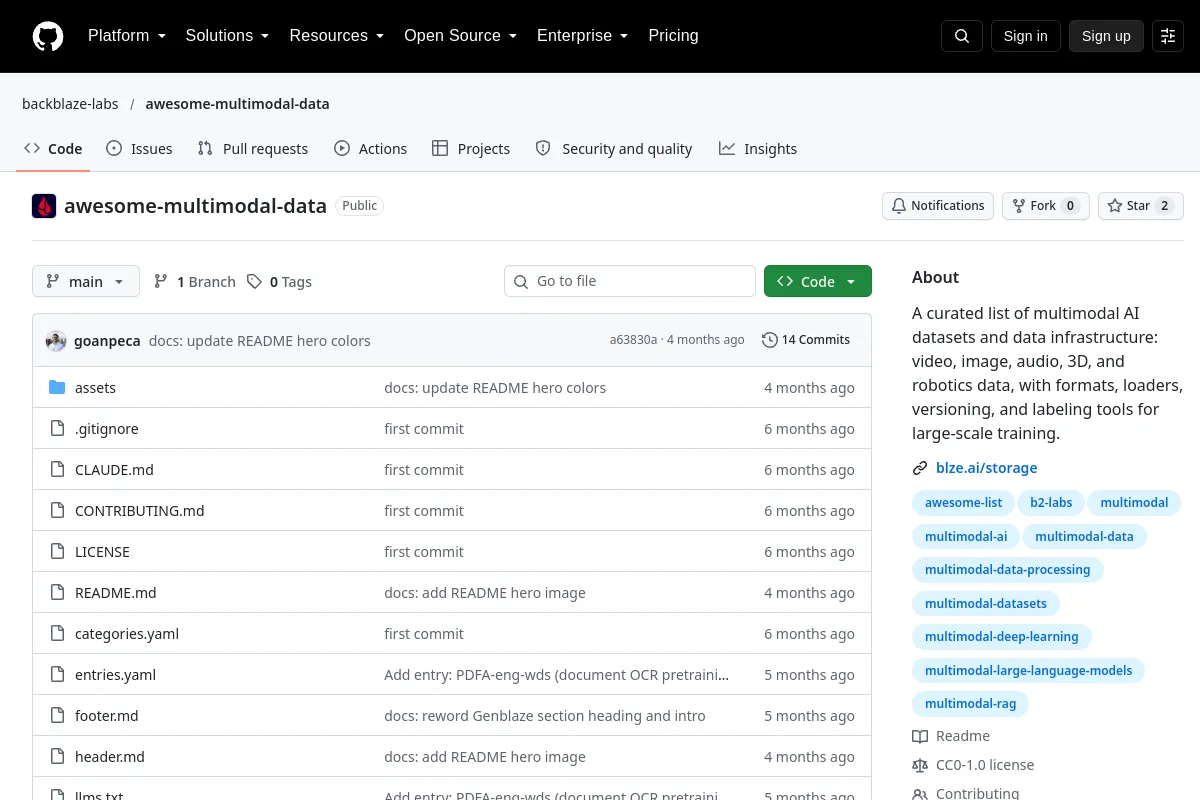
Task: Click the multimodal-deep-learning topic tag
Action: (x=1002, y=637)
